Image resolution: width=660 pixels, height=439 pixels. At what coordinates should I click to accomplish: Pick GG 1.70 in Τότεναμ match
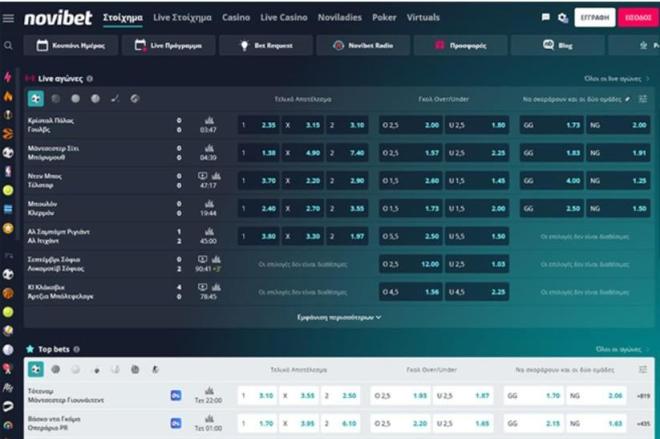point(534,396)
